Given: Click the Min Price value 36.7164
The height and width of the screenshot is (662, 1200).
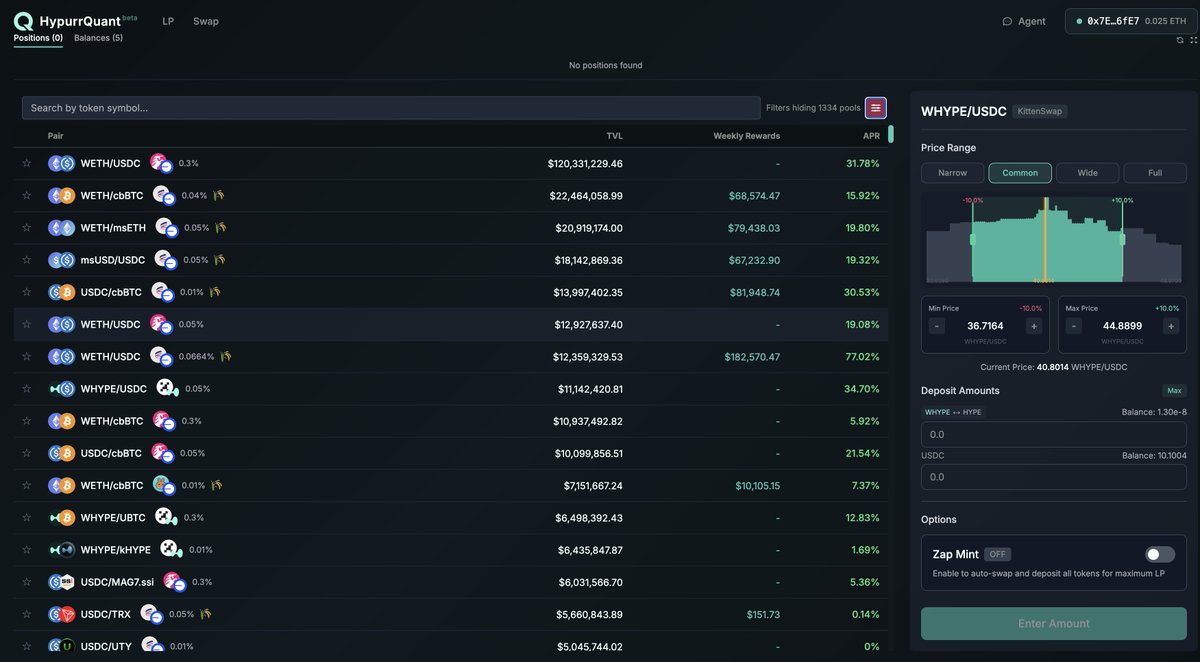Looking at the screenshot, I should [x=985, y=326].
